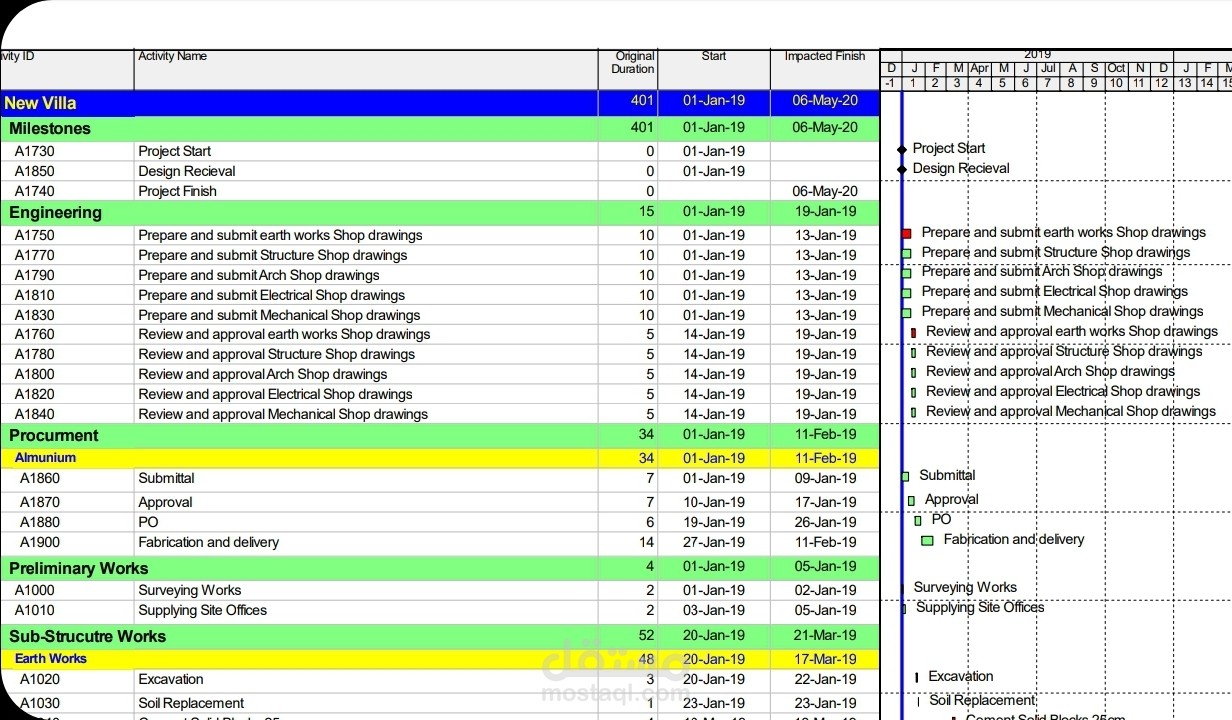Click the Activity Name column header

tap(172, 56)
